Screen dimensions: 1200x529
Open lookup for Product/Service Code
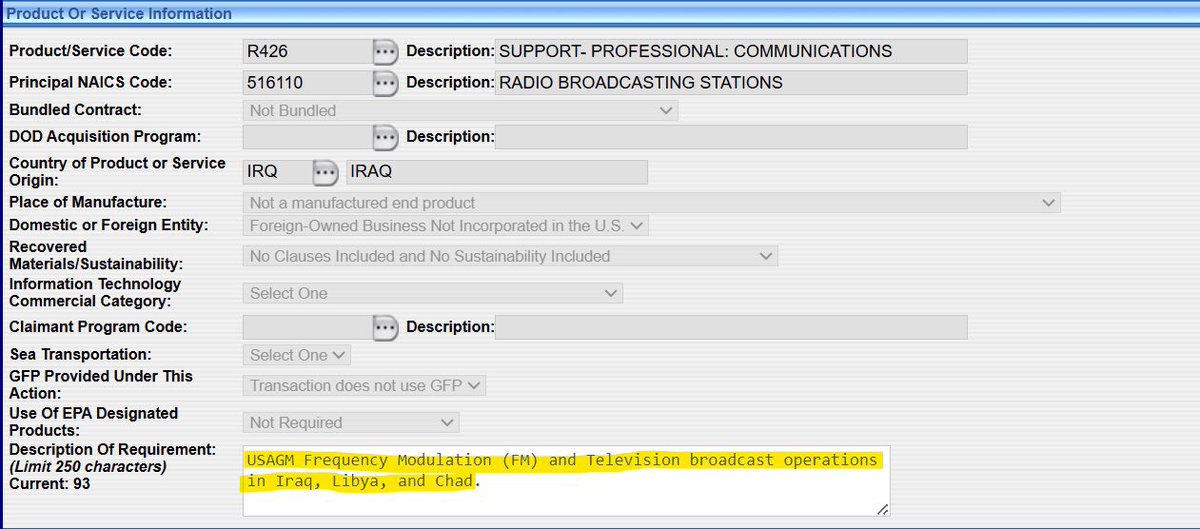[386, 51]
